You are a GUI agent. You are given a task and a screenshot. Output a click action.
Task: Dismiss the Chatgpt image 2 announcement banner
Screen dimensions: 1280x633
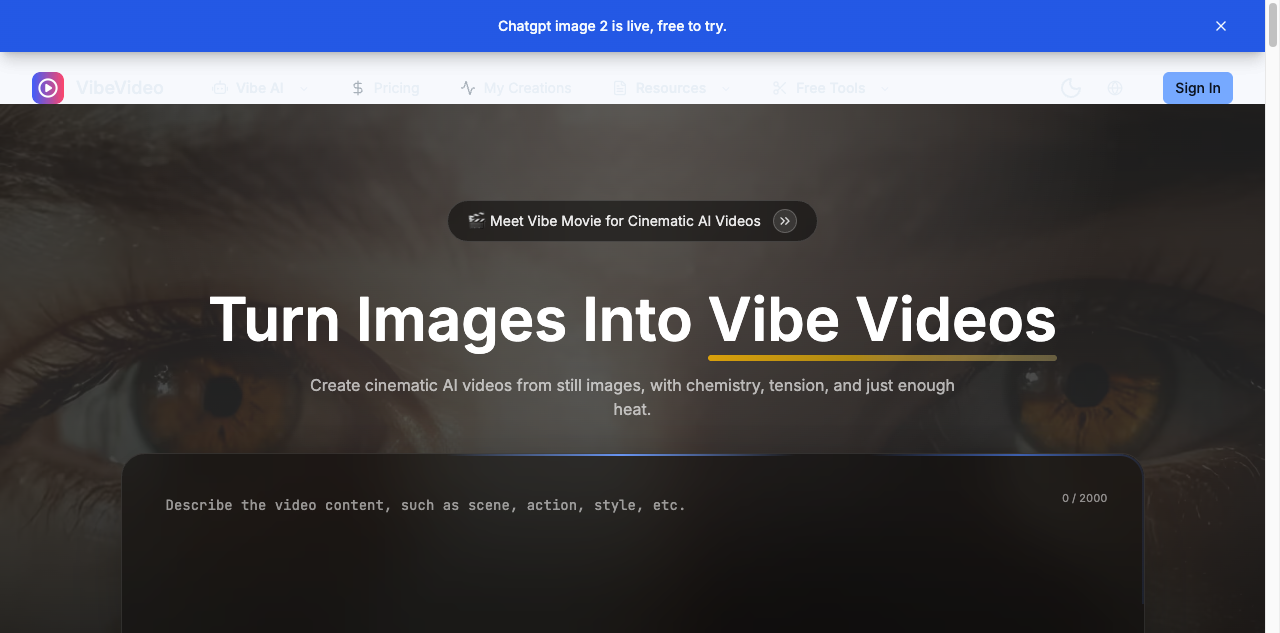(x=1221, y=26)
